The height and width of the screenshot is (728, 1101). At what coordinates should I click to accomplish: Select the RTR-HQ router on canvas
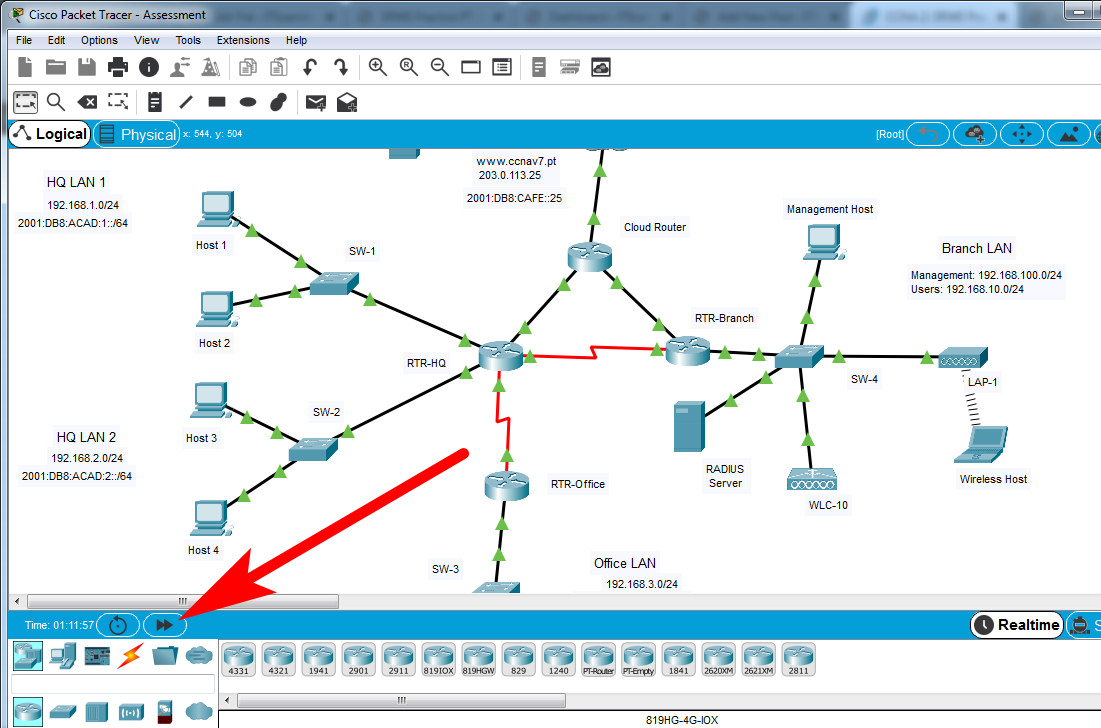[x=501, y=355]
